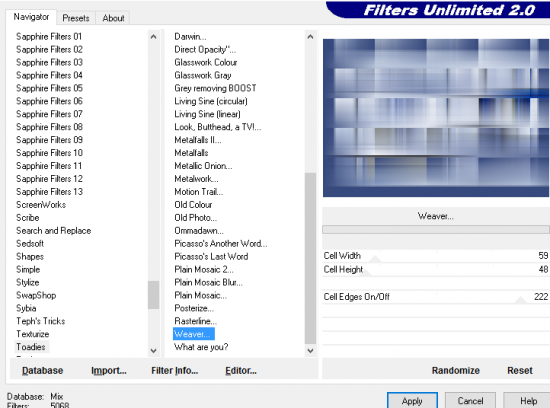550x408 pixels.
Task: Click the filter list scrollbar thumb
Action: point(310,258)
